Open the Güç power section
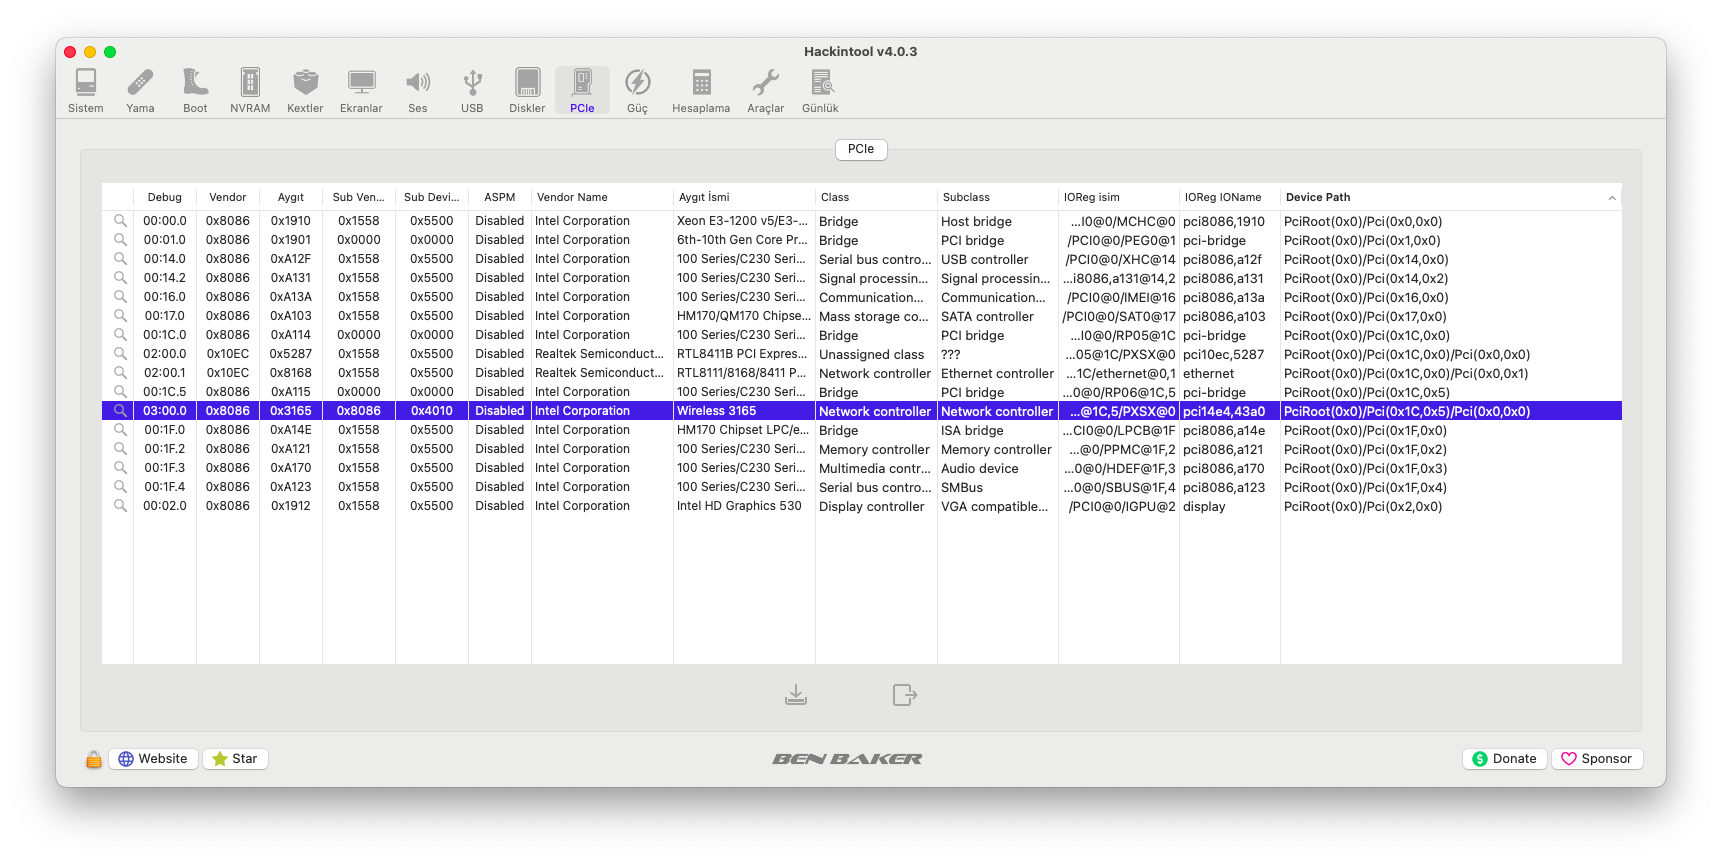The height and width of the screenshot is (861, 1722). 637,90
